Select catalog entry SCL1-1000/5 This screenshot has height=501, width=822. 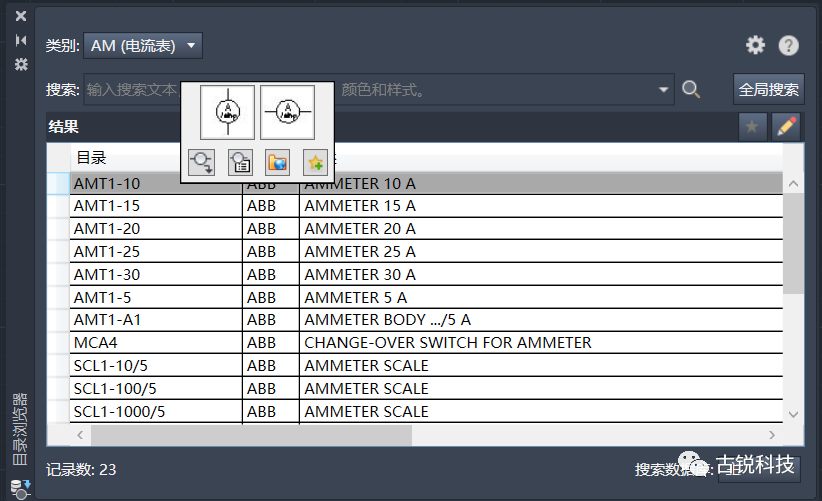[x=120, y=412]
